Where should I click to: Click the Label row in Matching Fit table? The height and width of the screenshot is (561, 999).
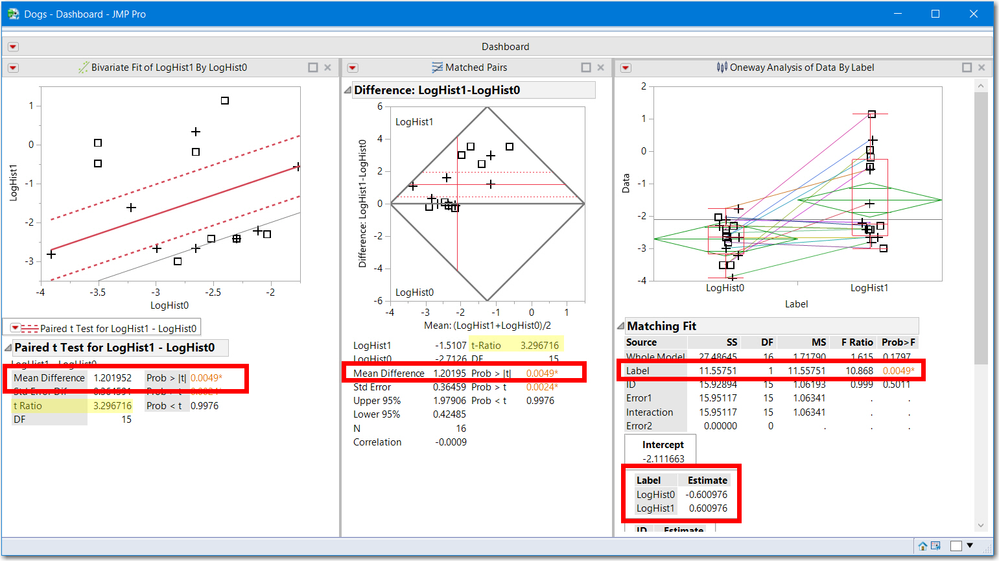click(x=770, y=371)
